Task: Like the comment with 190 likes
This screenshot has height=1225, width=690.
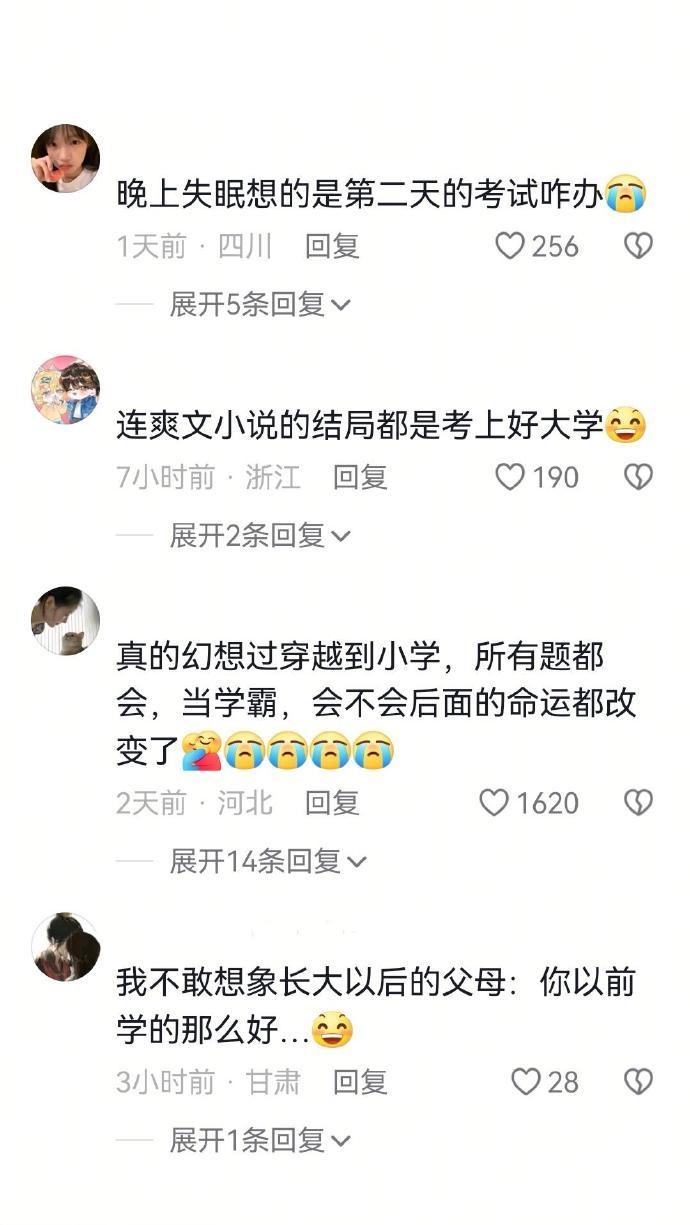Action: point(510,478)
